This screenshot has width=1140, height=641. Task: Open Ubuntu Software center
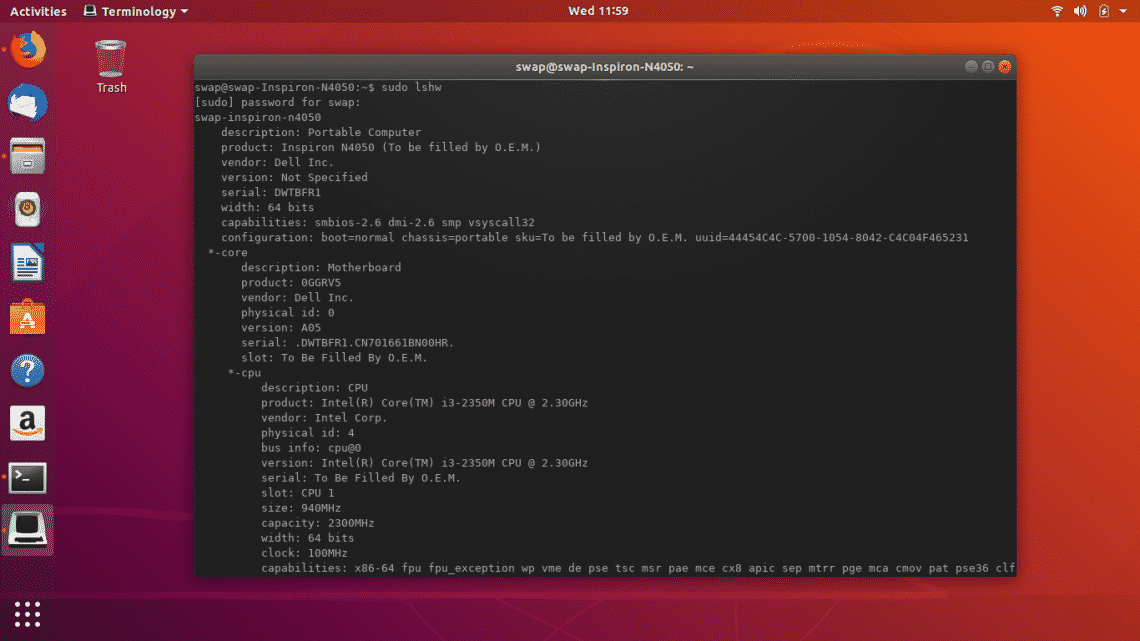tap(27, 317)
